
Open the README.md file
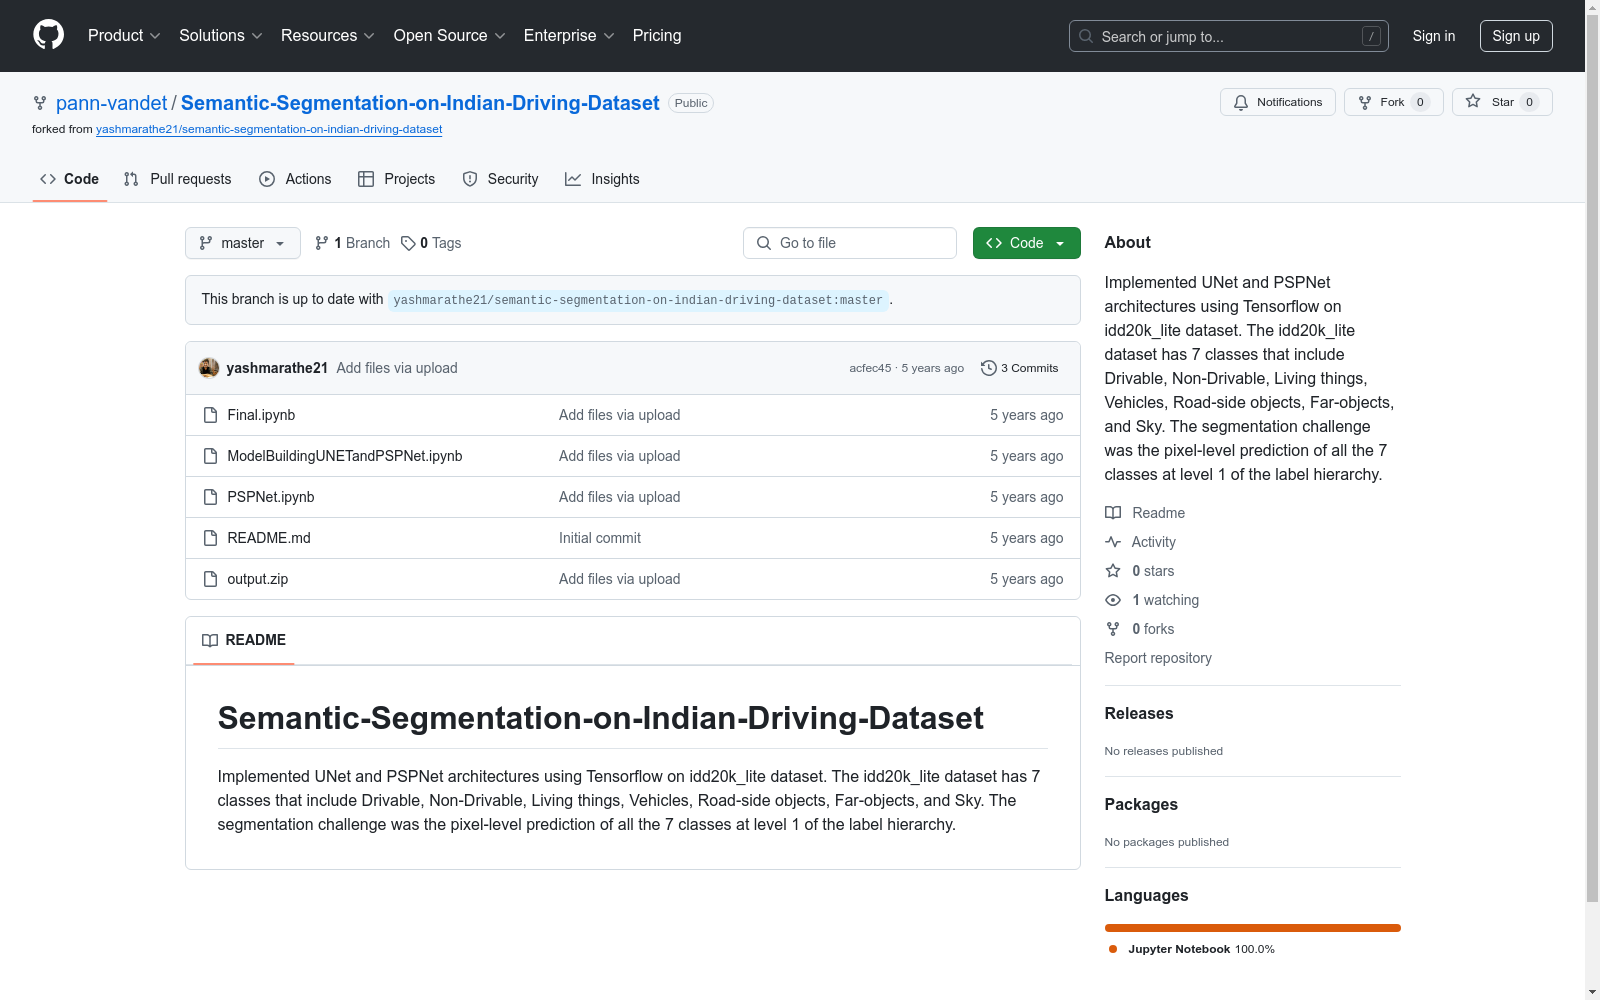269,538
